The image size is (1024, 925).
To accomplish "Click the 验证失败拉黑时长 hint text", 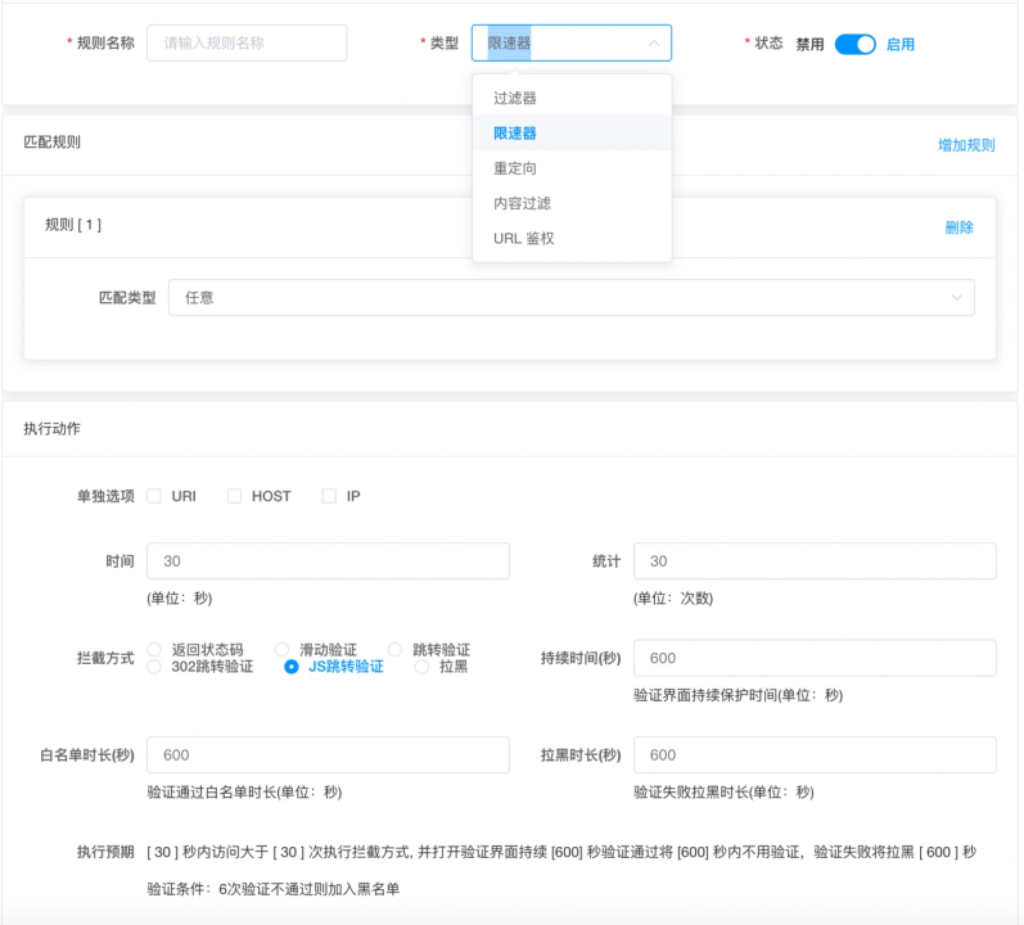I will 724,792.
